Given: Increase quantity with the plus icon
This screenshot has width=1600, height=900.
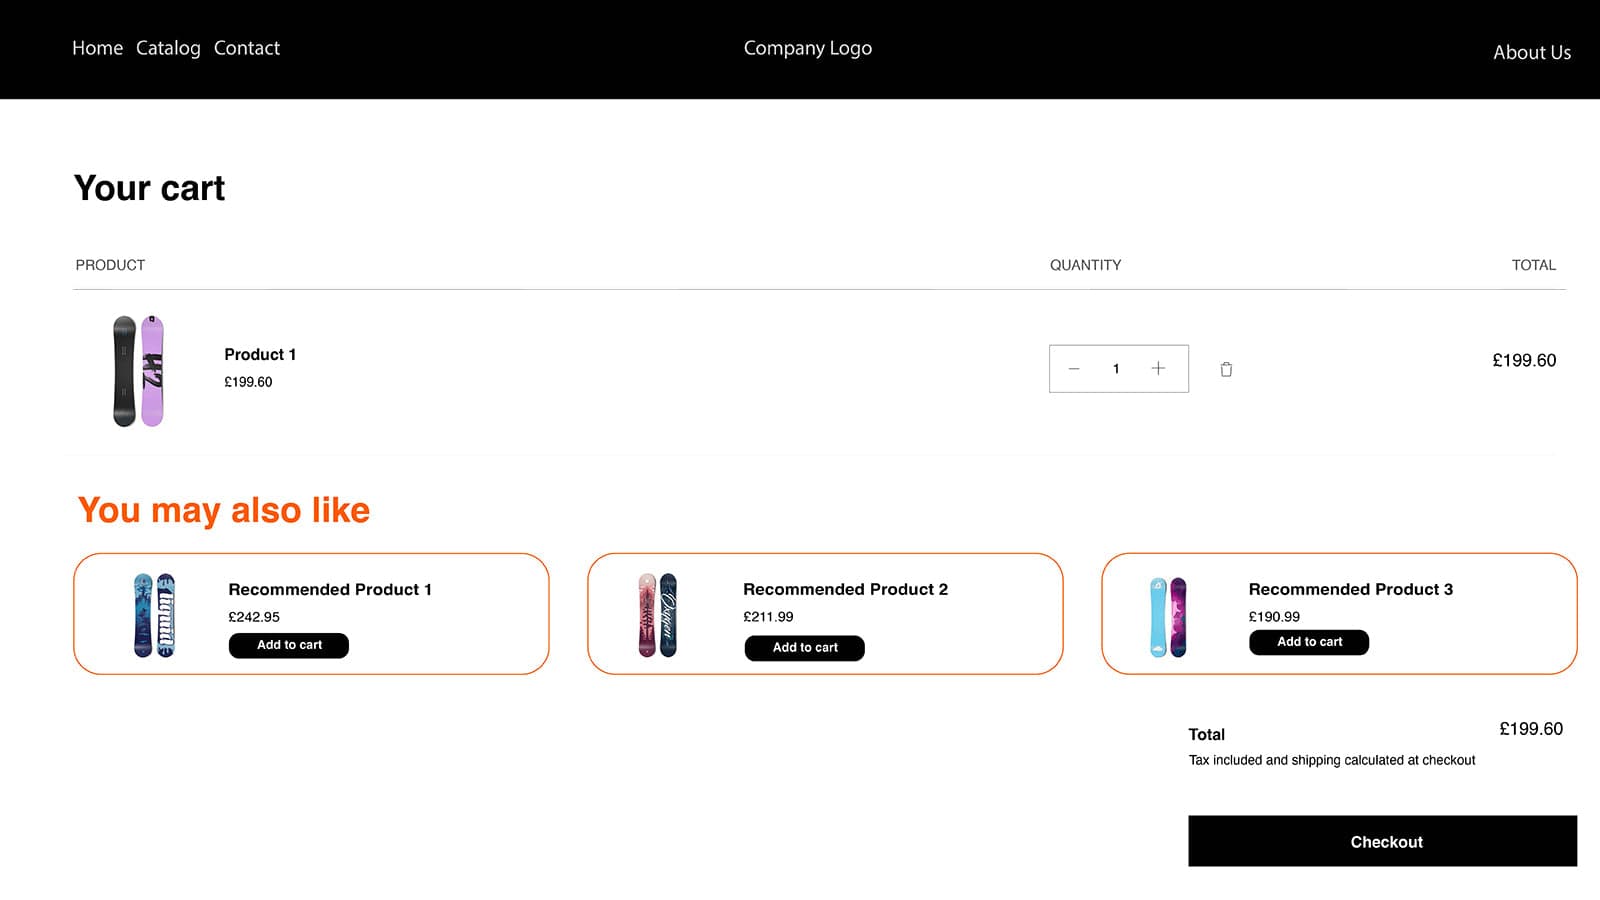Looking at the screenshot, I should (x=1158, y=368).
